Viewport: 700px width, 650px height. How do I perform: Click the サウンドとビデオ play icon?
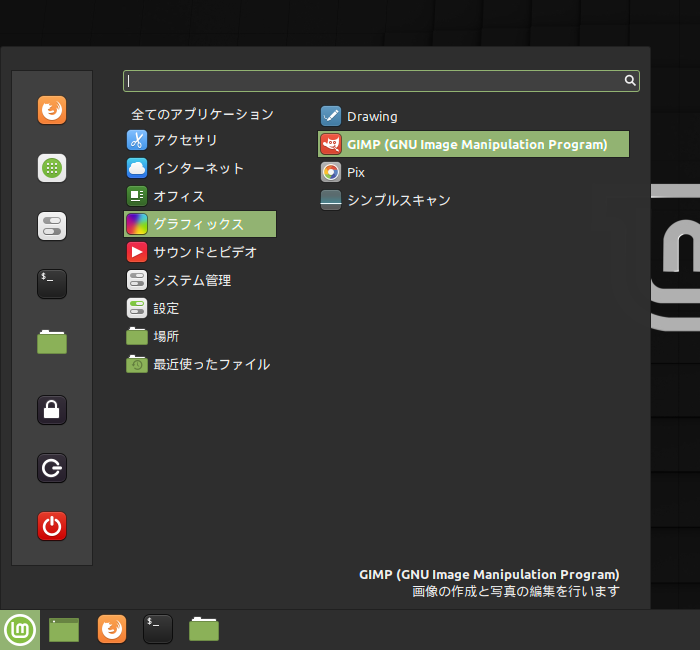point(137,252)
